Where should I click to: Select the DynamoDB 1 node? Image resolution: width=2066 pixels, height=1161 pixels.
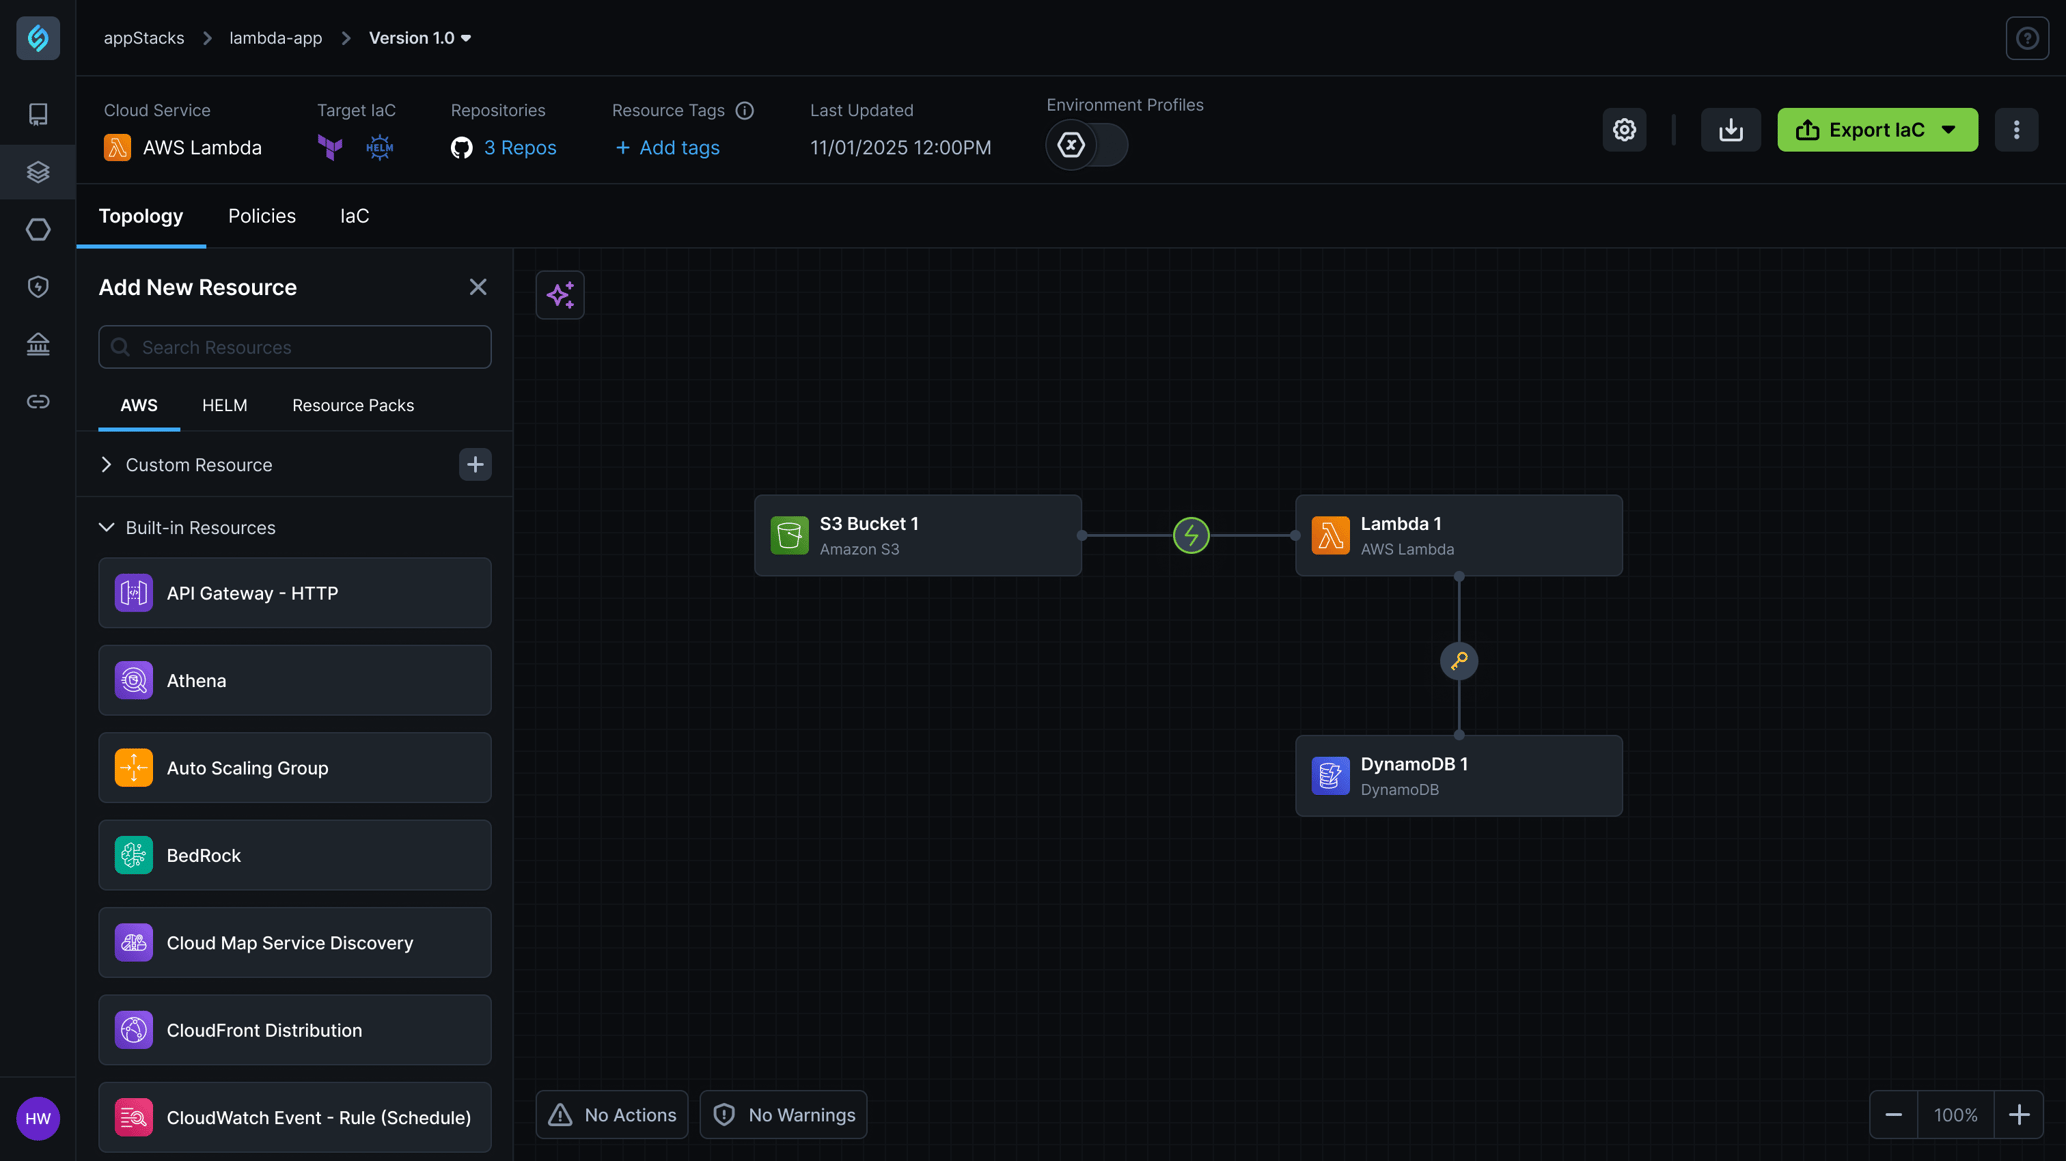pyautogui.click(x=1459, y=776)
